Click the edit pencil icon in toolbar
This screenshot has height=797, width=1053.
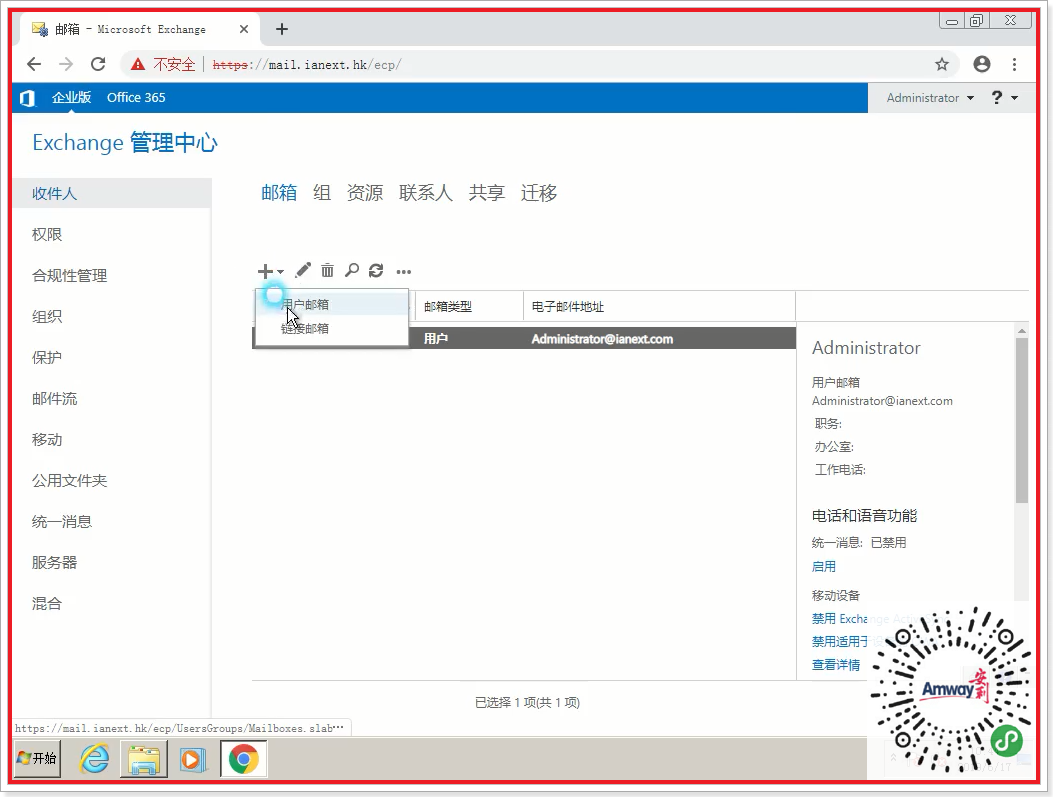[x=303, y=271]
